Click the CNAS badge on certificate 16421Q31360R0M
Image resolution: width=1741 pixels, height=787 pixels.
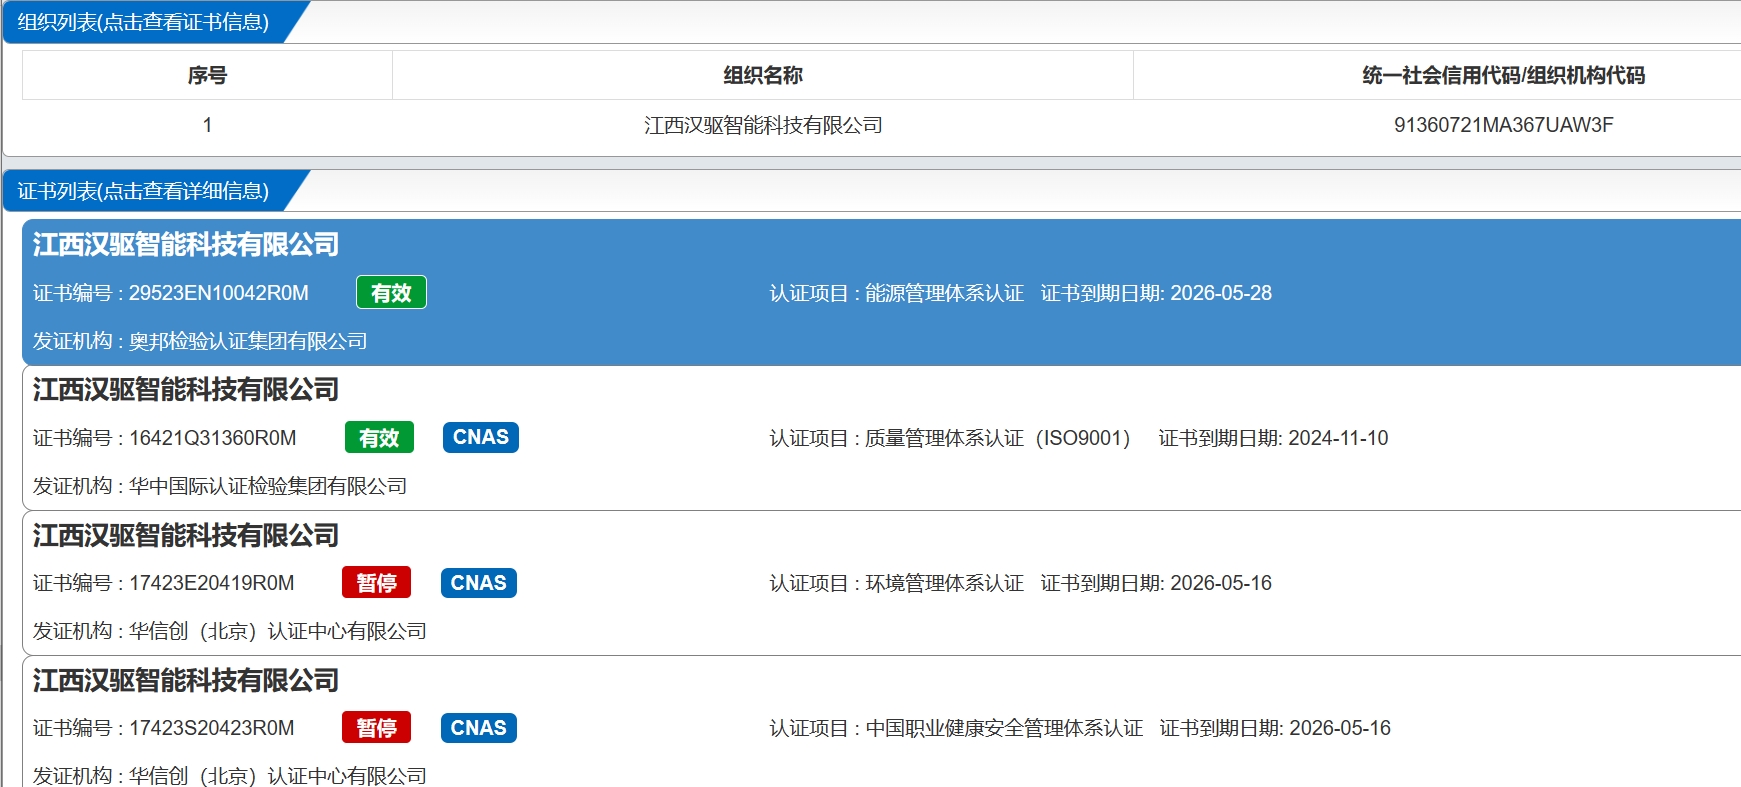point(481,437)
